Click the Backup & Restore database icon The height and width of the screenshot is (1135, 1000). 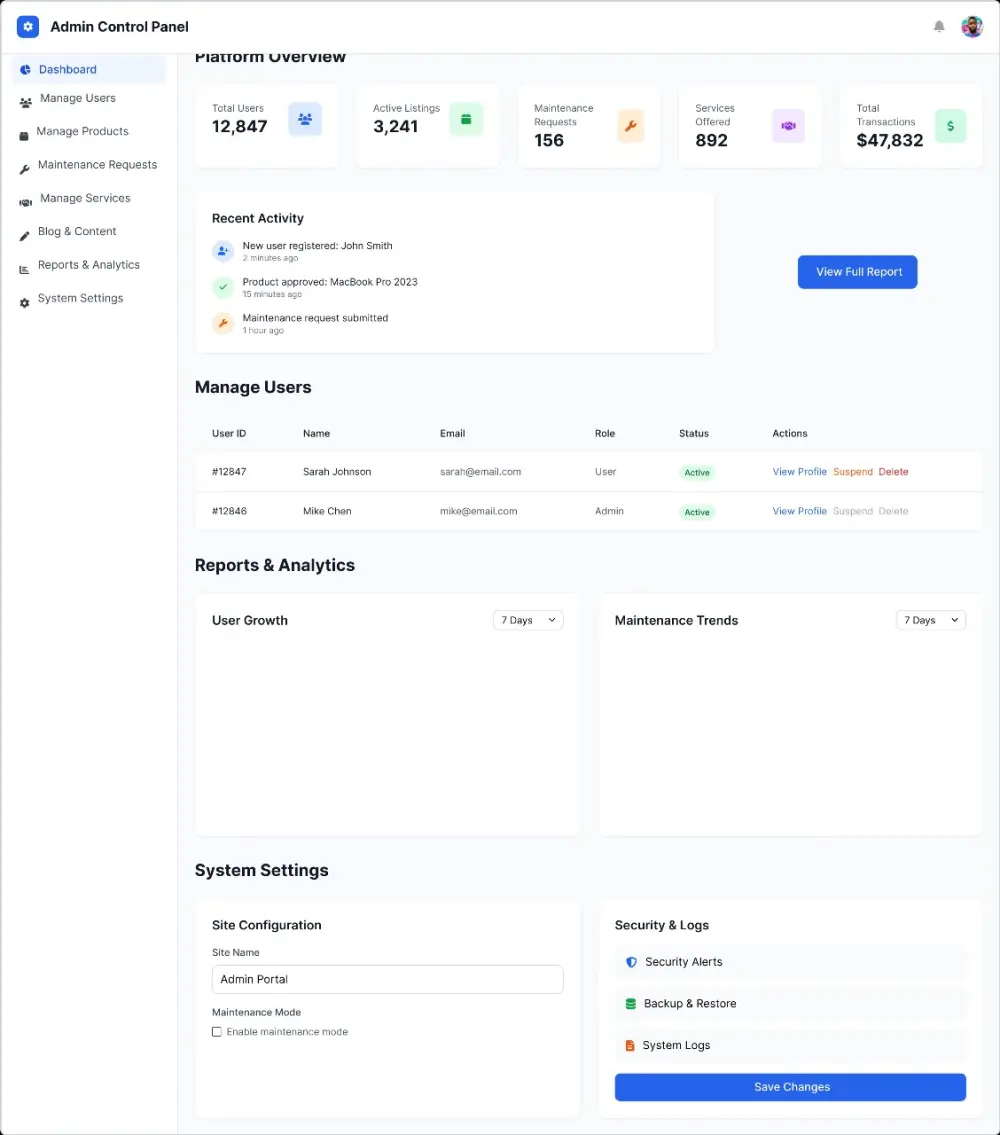point(630,1003)
